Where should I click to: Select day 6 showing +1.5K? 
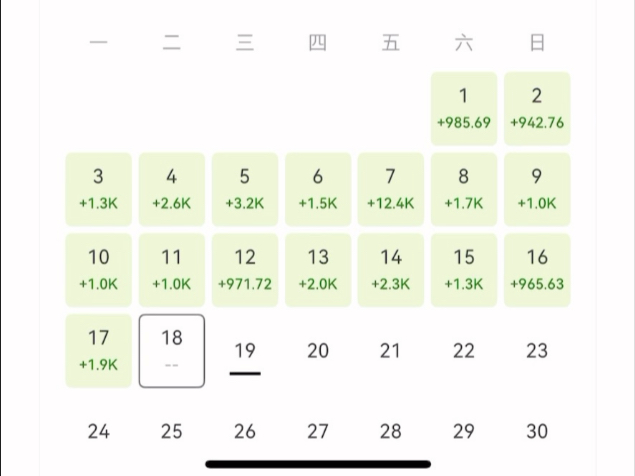pyautogui.click(x=318, y=189)
